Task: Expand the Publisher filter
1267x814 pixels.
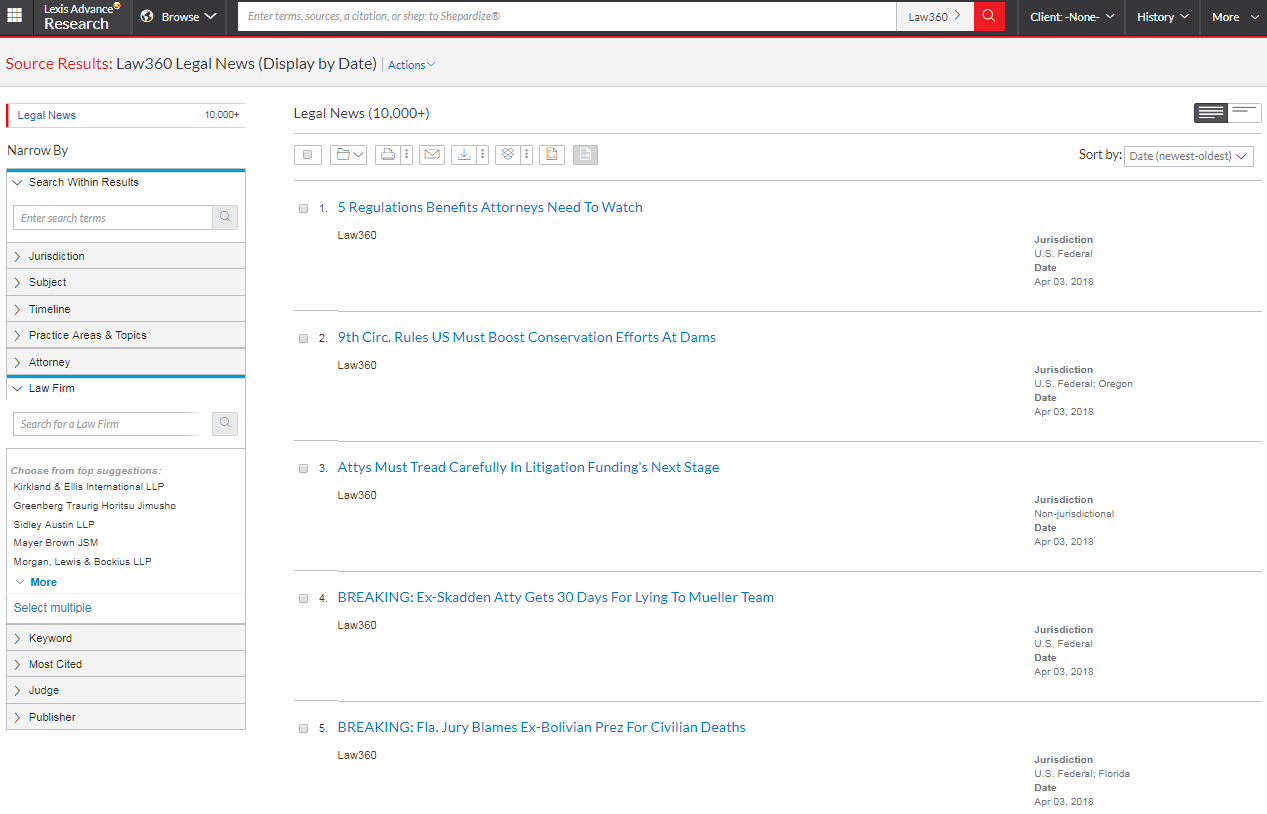Action: point(126,717)
